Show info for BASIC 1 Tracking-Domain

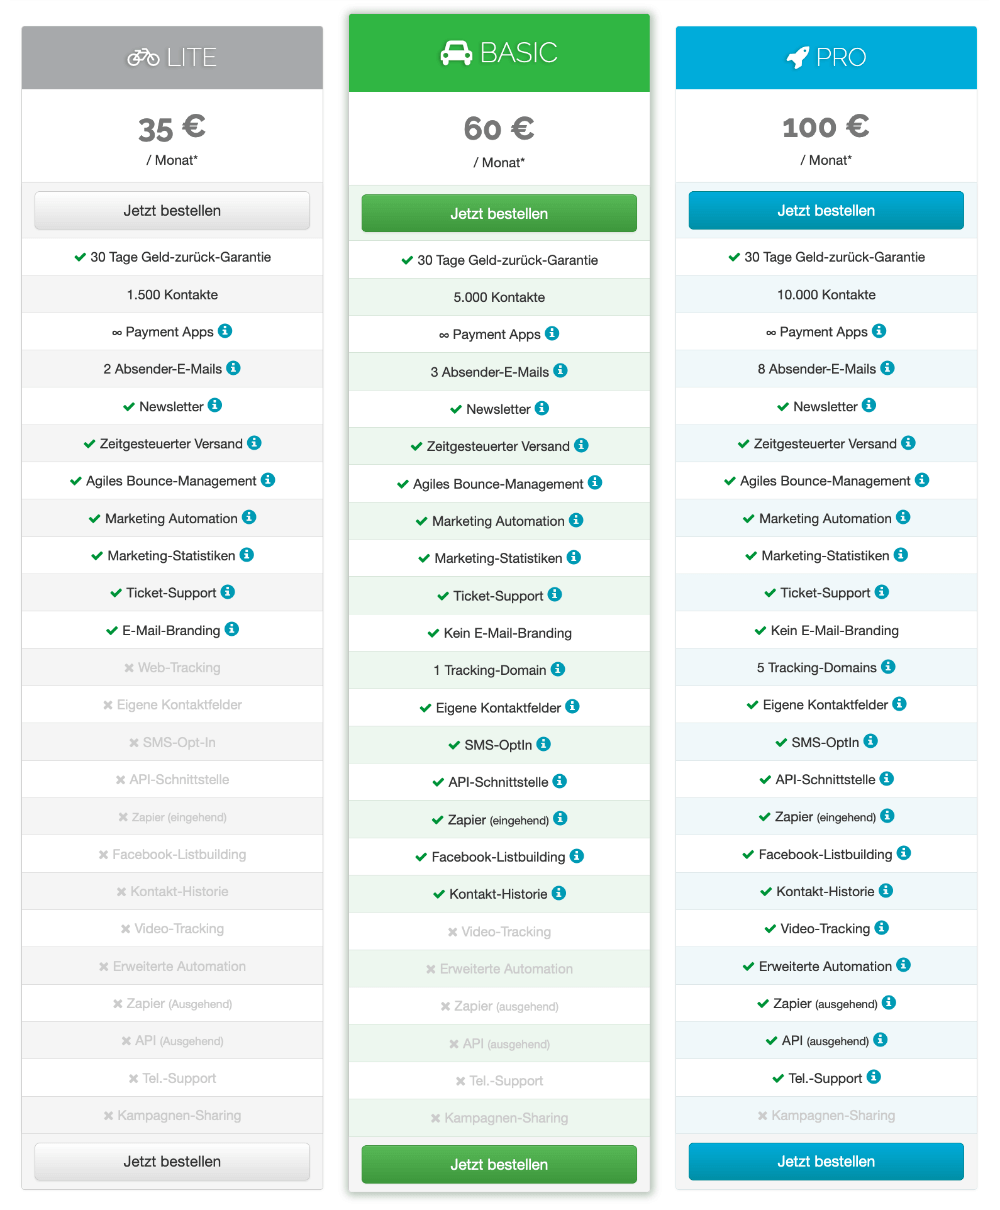(x=558, y=669)
